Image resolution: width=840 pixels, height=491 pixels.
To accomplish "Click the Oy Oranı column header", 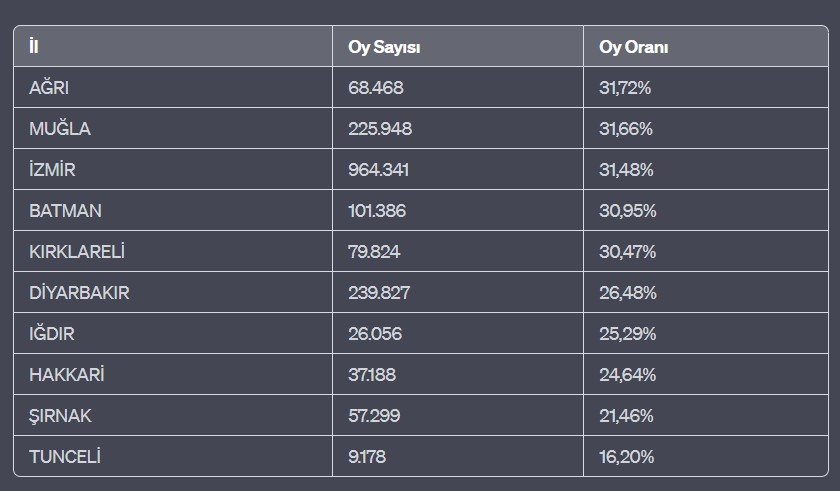I will (633, 47).
